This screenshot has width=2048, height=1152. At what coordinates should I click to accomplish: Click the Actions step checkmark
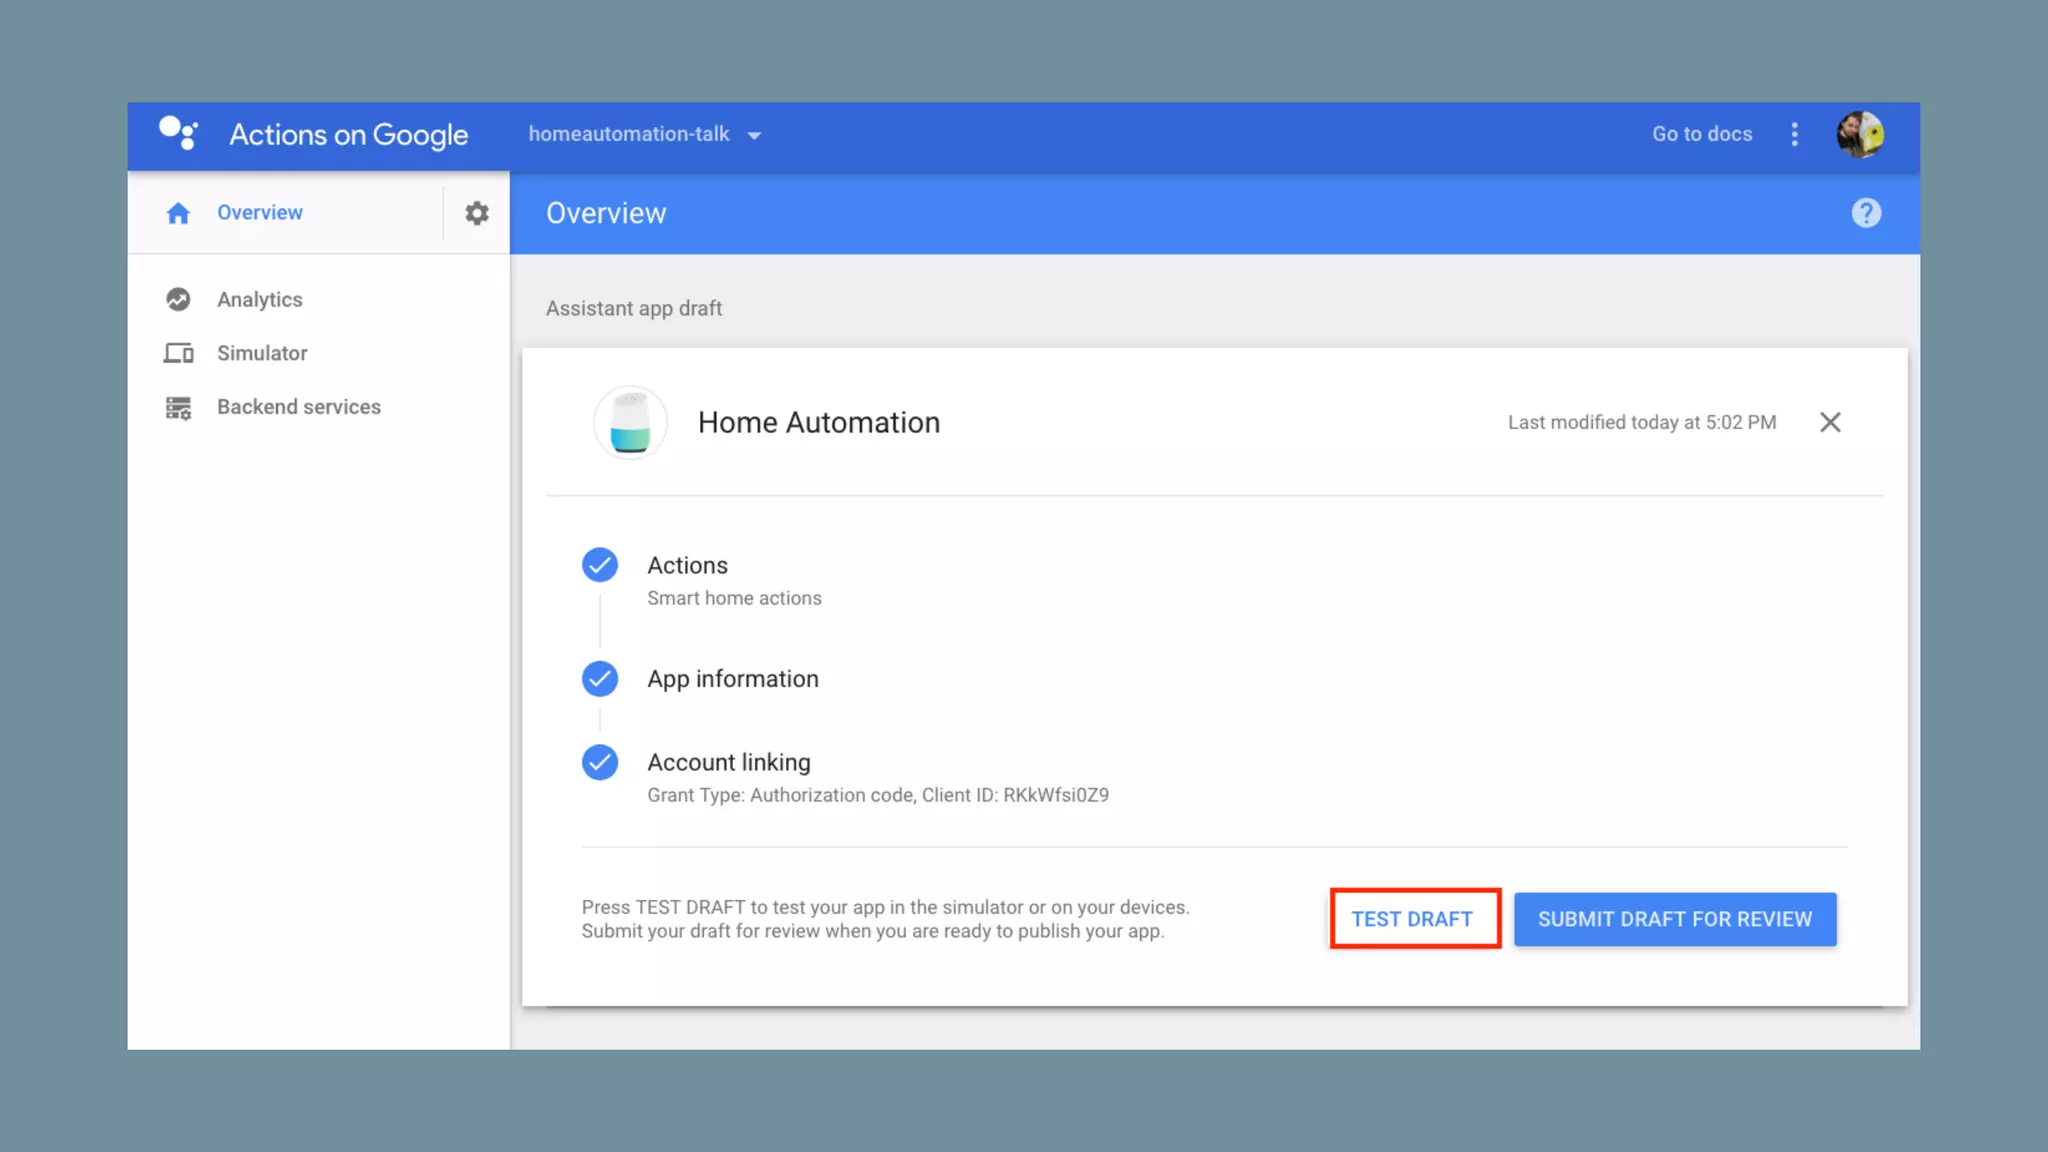coord(600,565)
